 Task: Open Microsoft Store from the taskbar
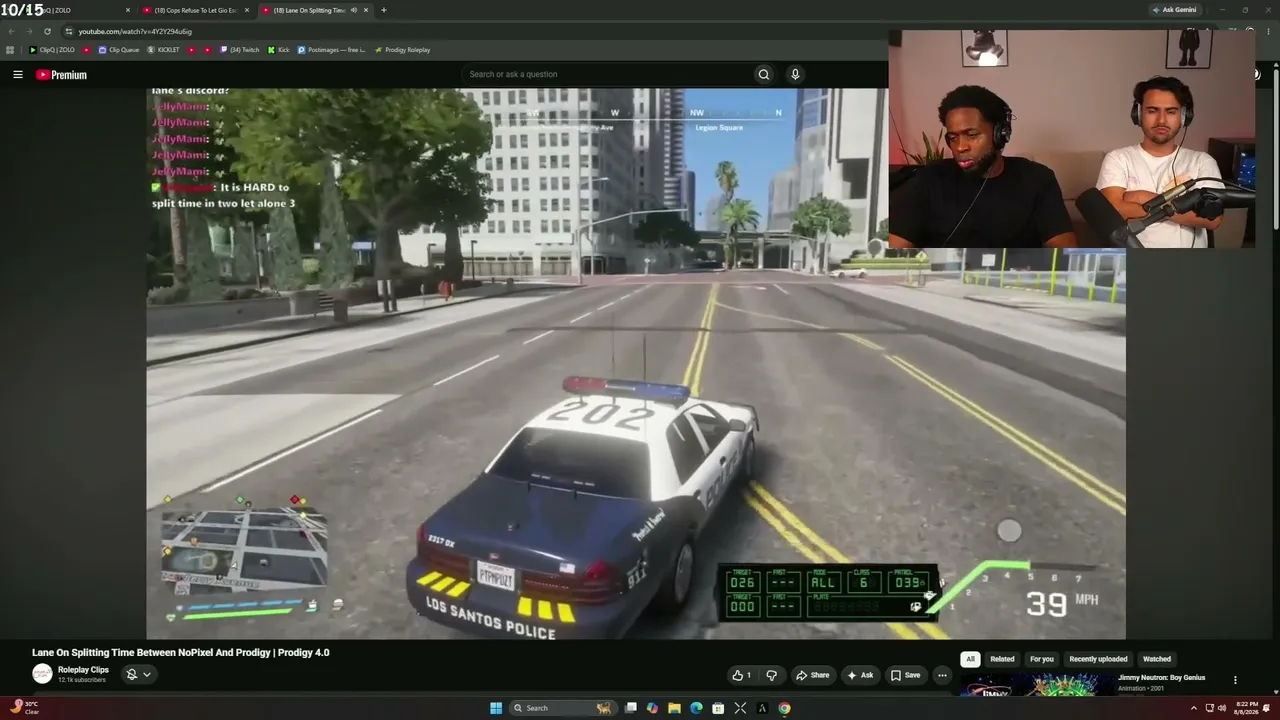(718, 708)
